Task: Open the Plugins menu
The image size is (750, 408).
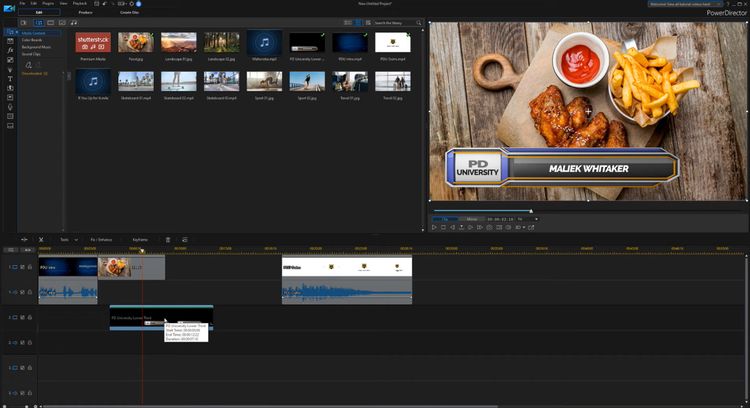Action: click(x=48, y=3)
